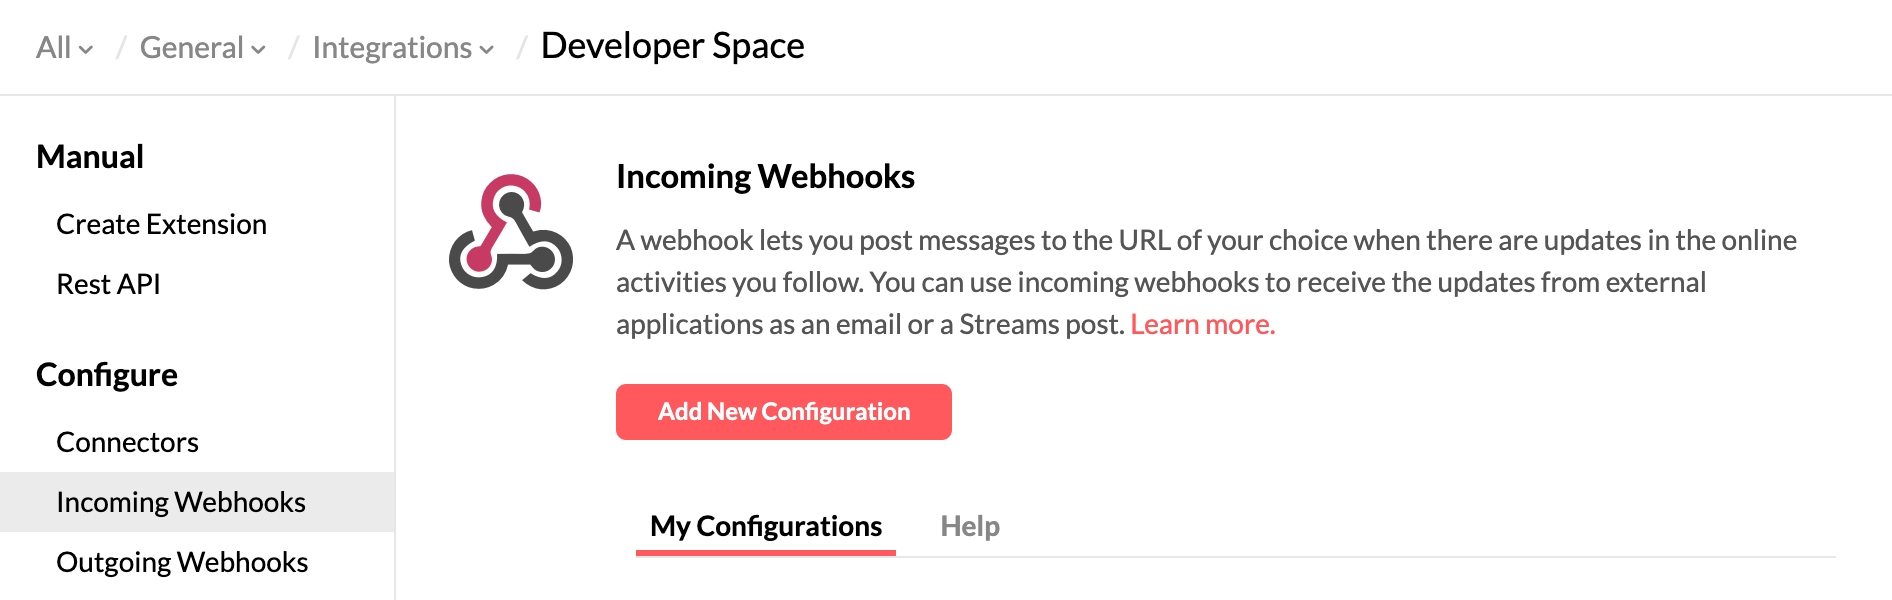Expand the General breadcrumb dropdown
1892x600 pixels.
[193, 47]
